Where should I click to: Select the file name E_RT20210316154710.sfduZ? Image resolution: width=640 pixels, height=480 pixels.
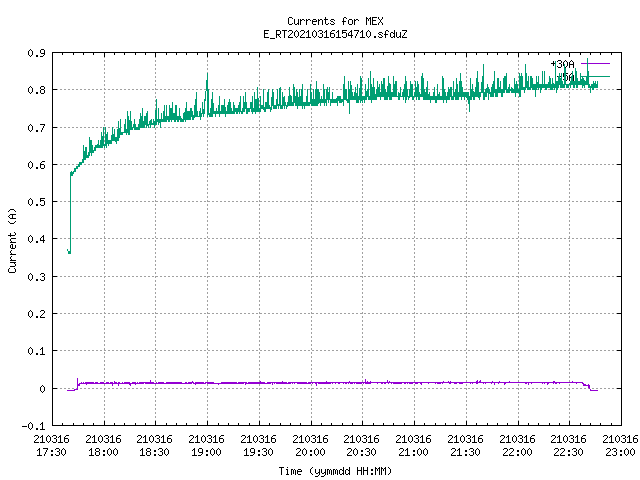point(335,34)
